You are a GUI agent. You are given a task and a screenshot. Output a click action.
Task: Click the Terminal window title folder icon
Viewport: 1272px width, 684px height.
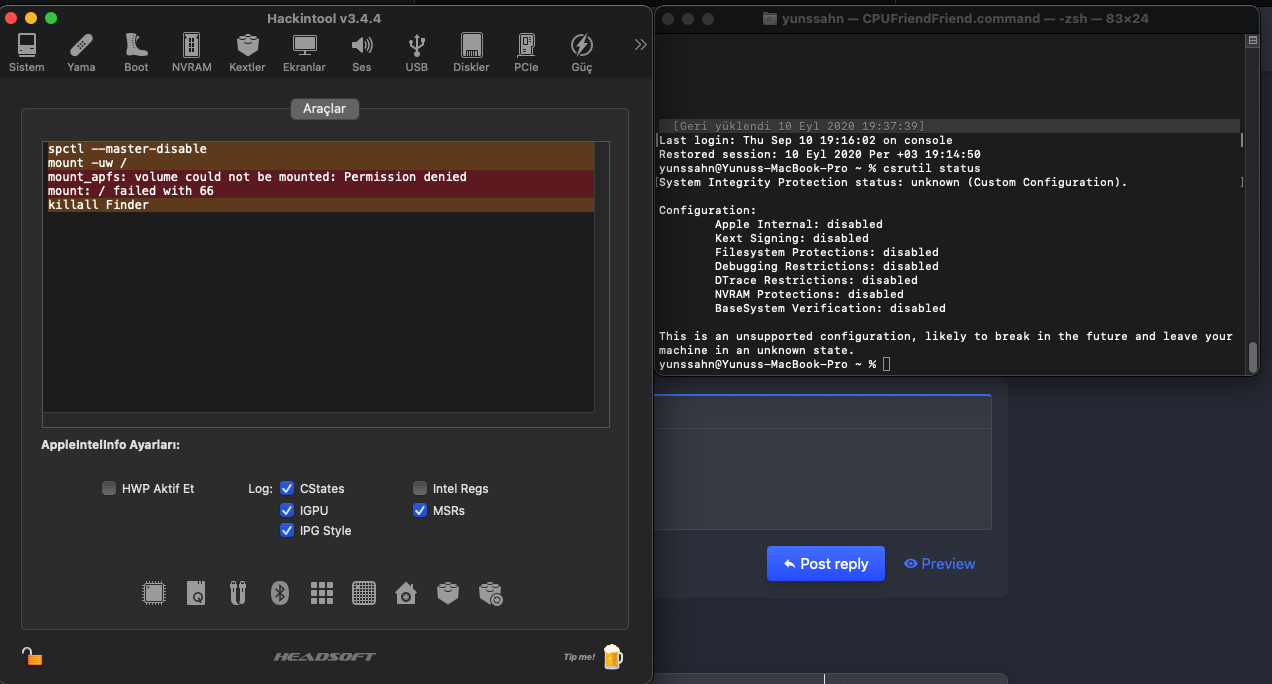coord(770,19)
